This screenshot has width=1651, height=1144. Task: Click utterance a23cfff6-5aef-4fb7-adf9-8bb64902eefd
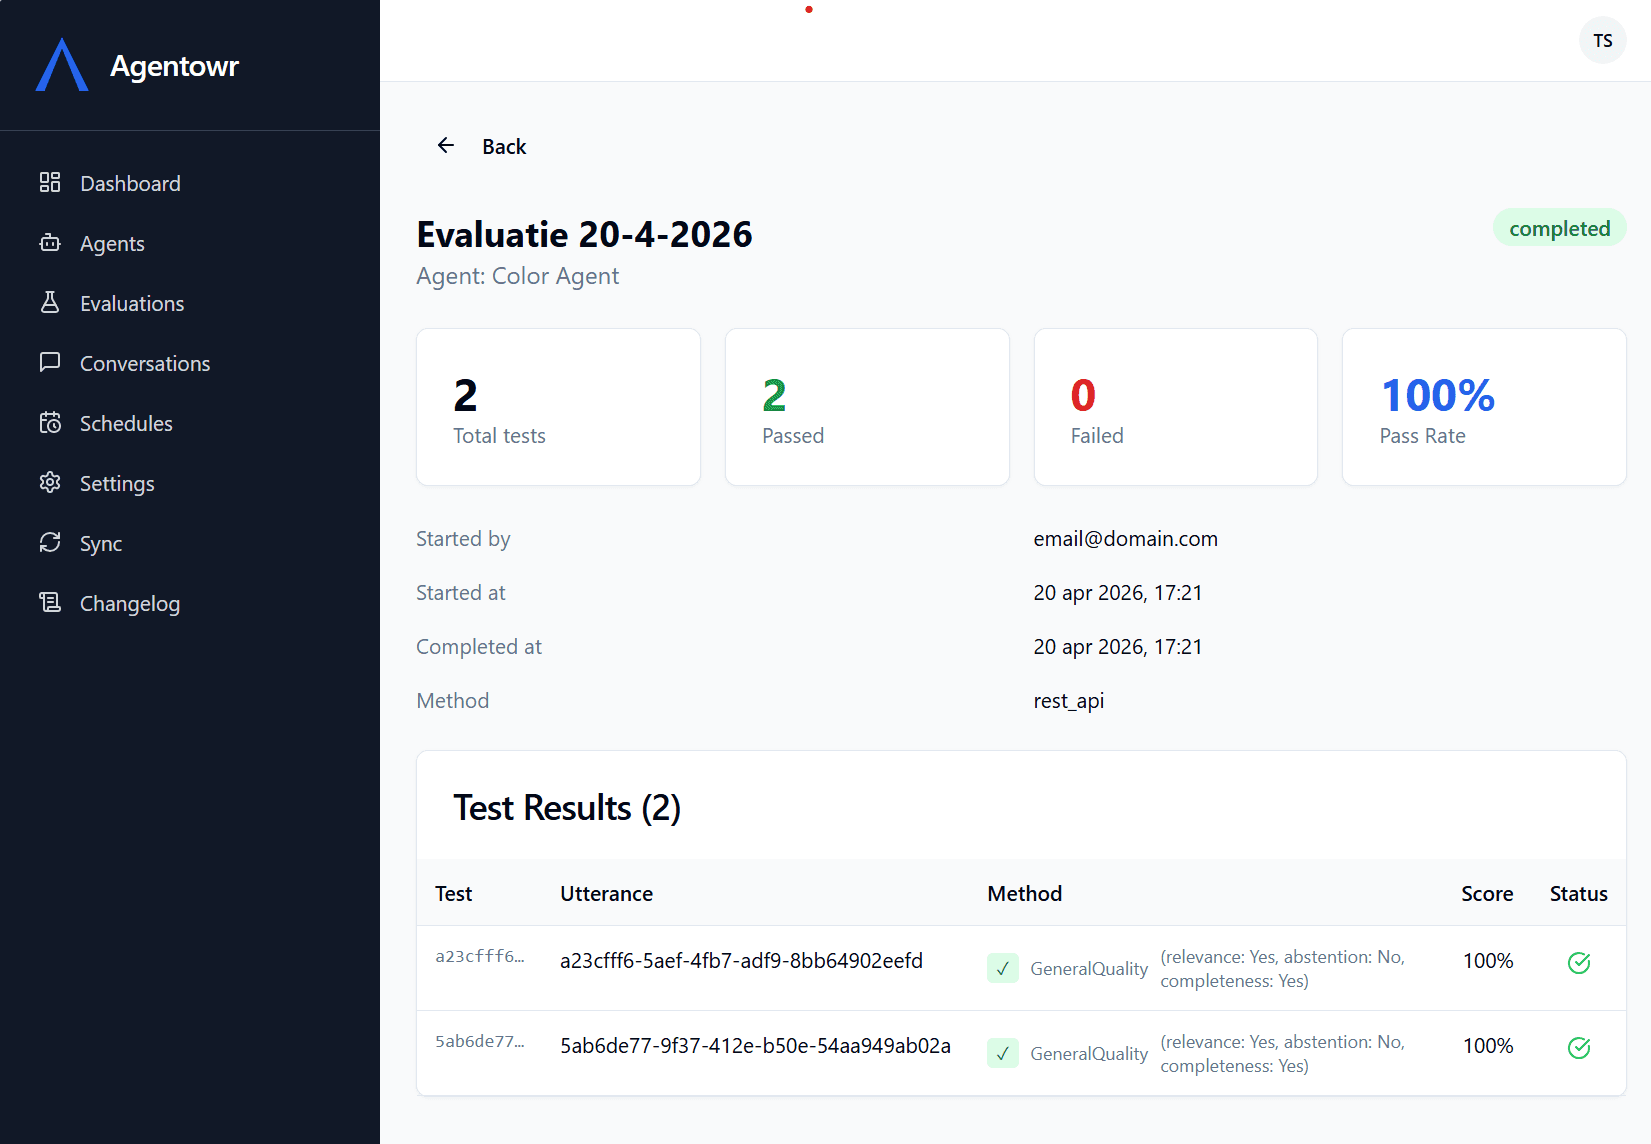pyautogui.click(x=741, y=961)
